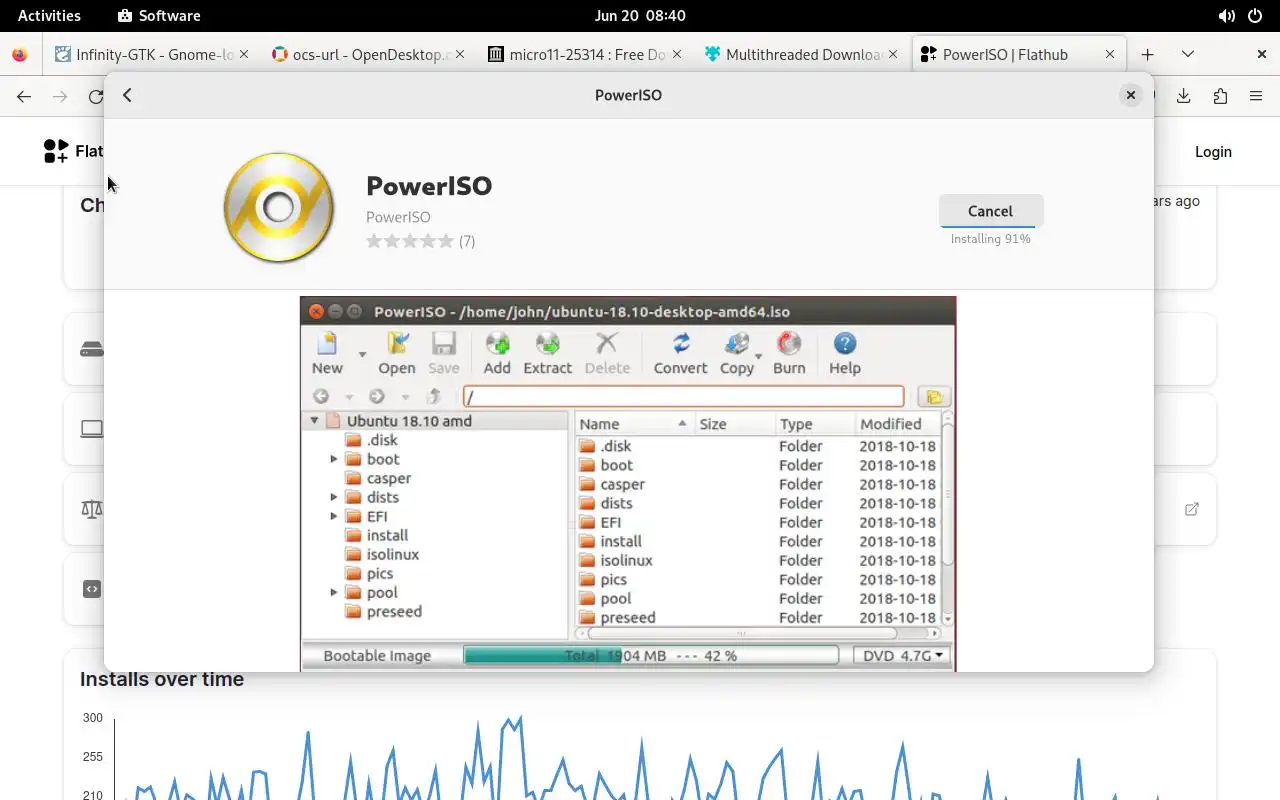Open the external link icon on Flathub card

[x=1191, y=509]
